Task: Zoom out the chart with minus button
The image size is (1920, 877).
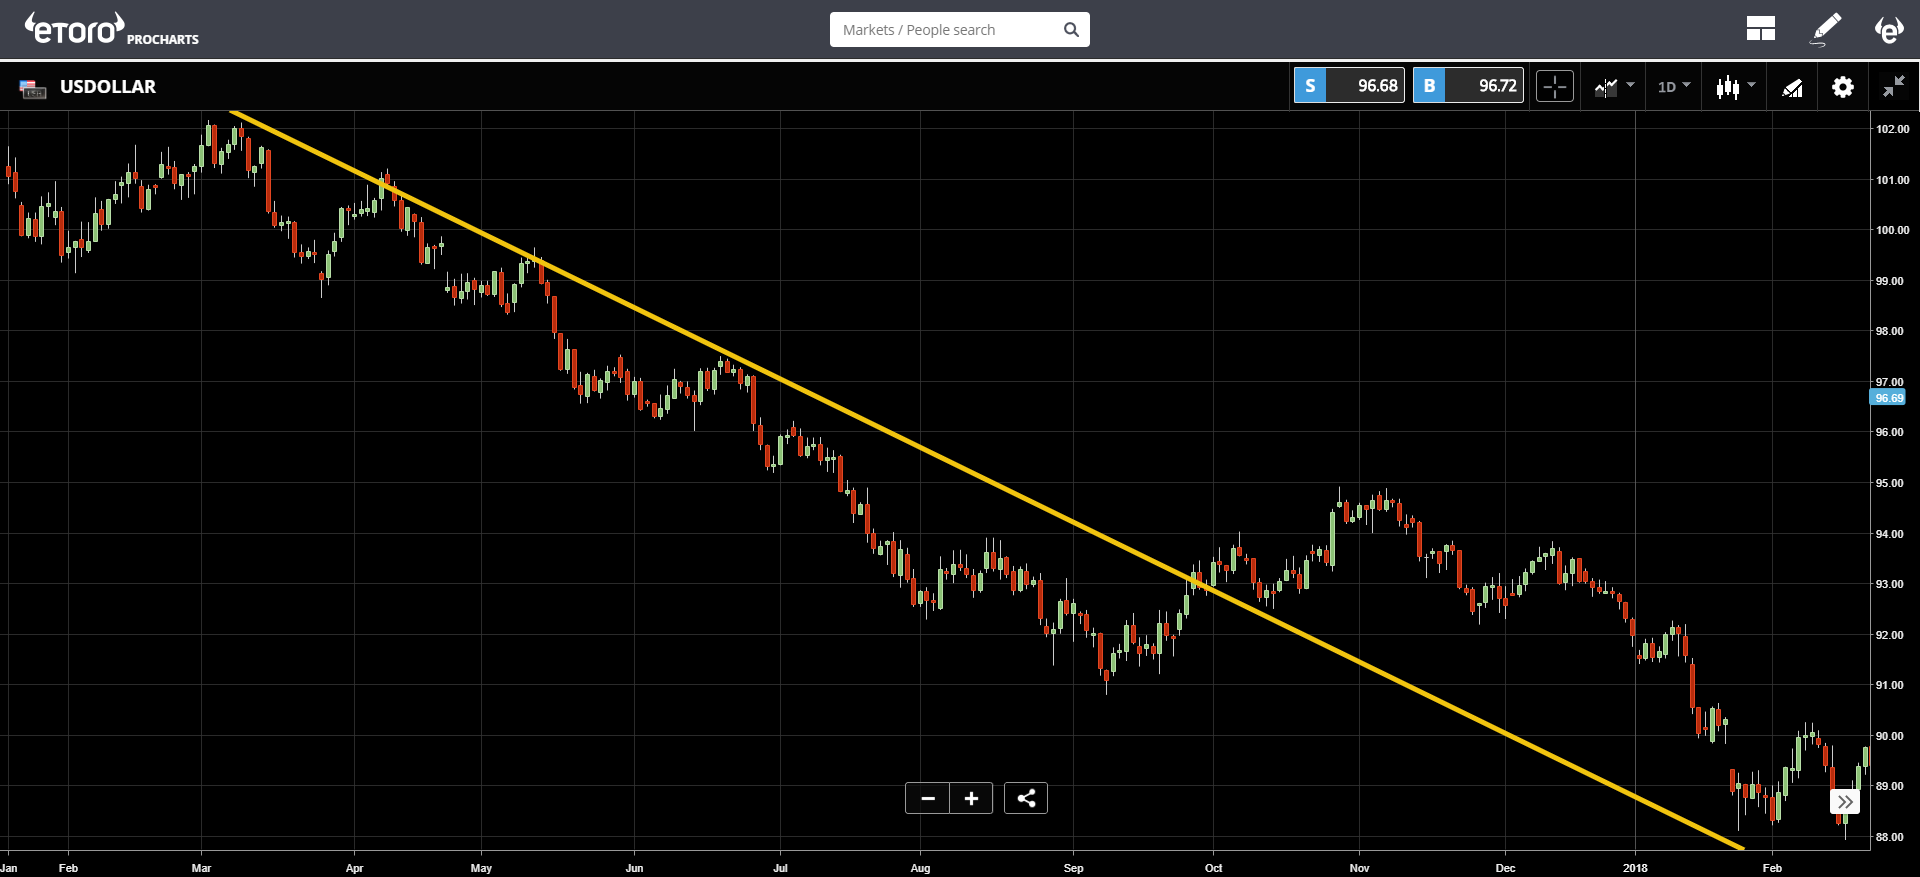Action: [927, 798]
